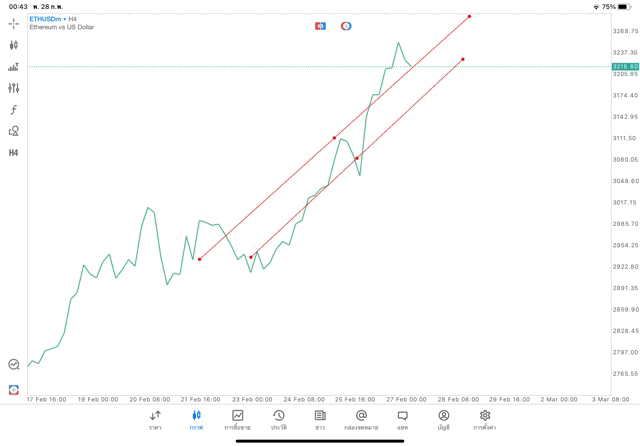This screenshot has height=447, width=640.
Task: Open the H4 timeframe selector
Action: tap(14, 153)
